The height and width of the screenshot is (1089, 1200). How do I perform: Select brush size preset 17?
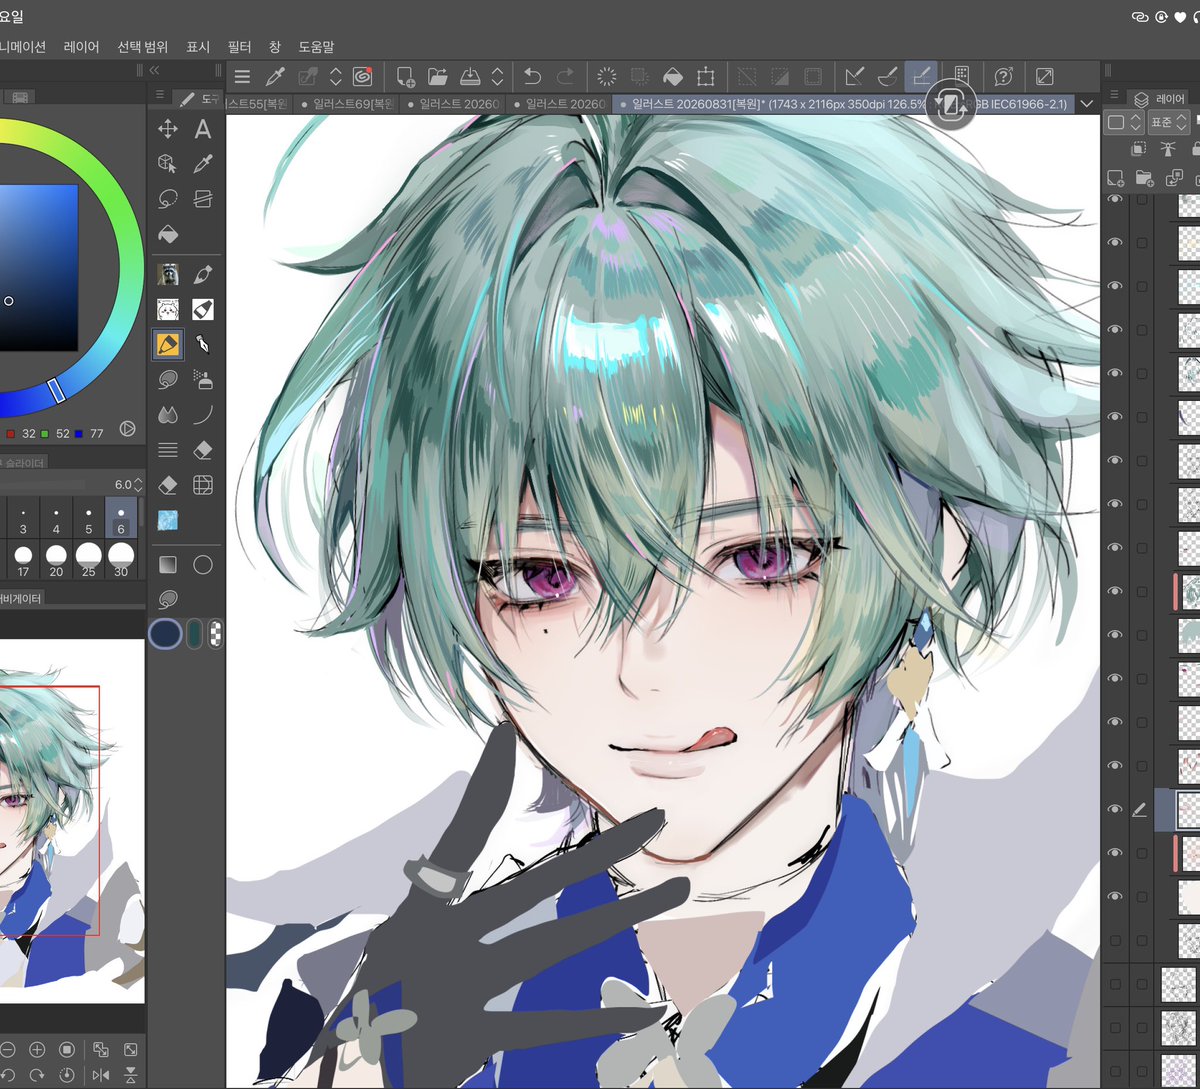23,560
